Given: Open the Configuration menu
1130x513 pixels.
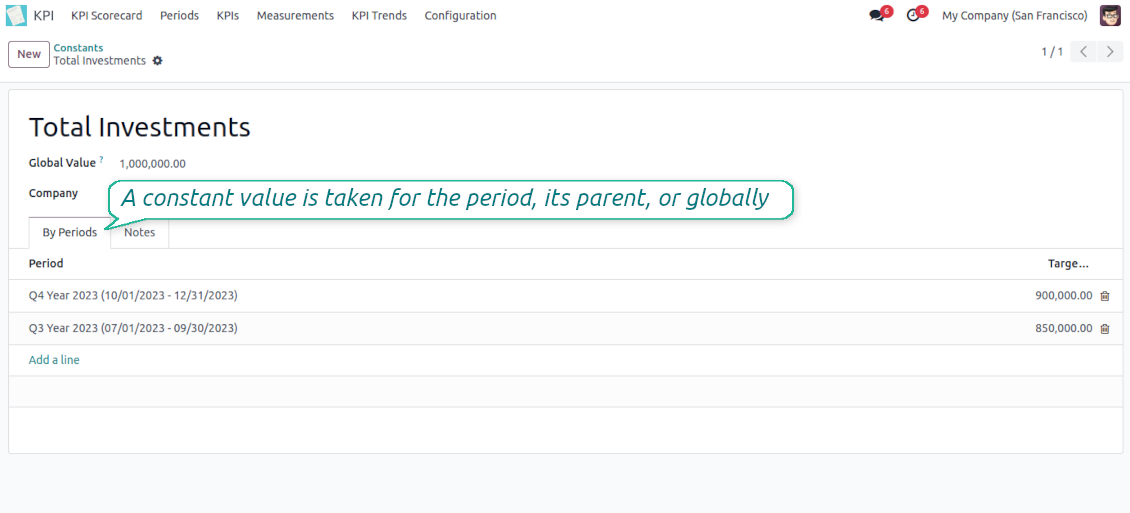Looking at the screenshot, I should 460,15.
